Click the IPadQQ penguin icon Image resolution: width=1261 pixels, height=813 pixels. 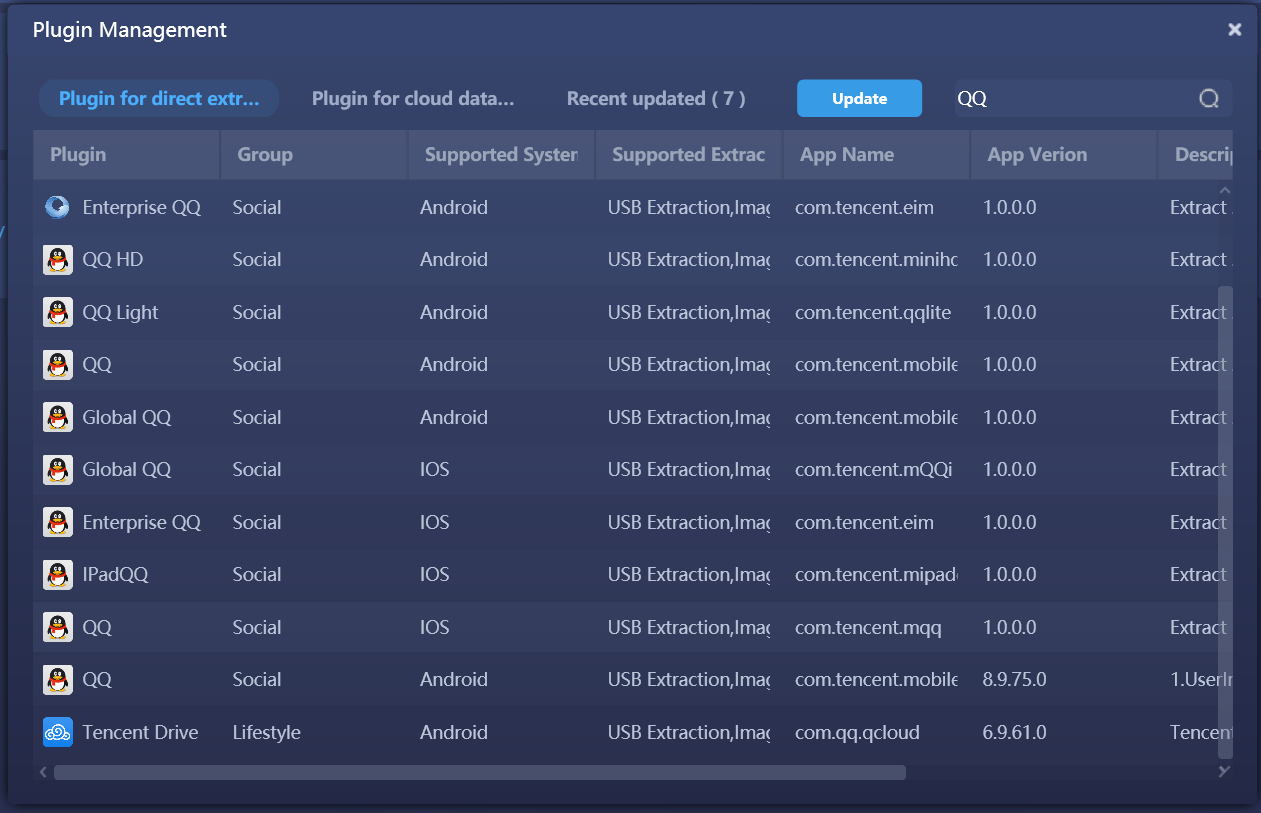pyautogui.click(x=58, y=574)
